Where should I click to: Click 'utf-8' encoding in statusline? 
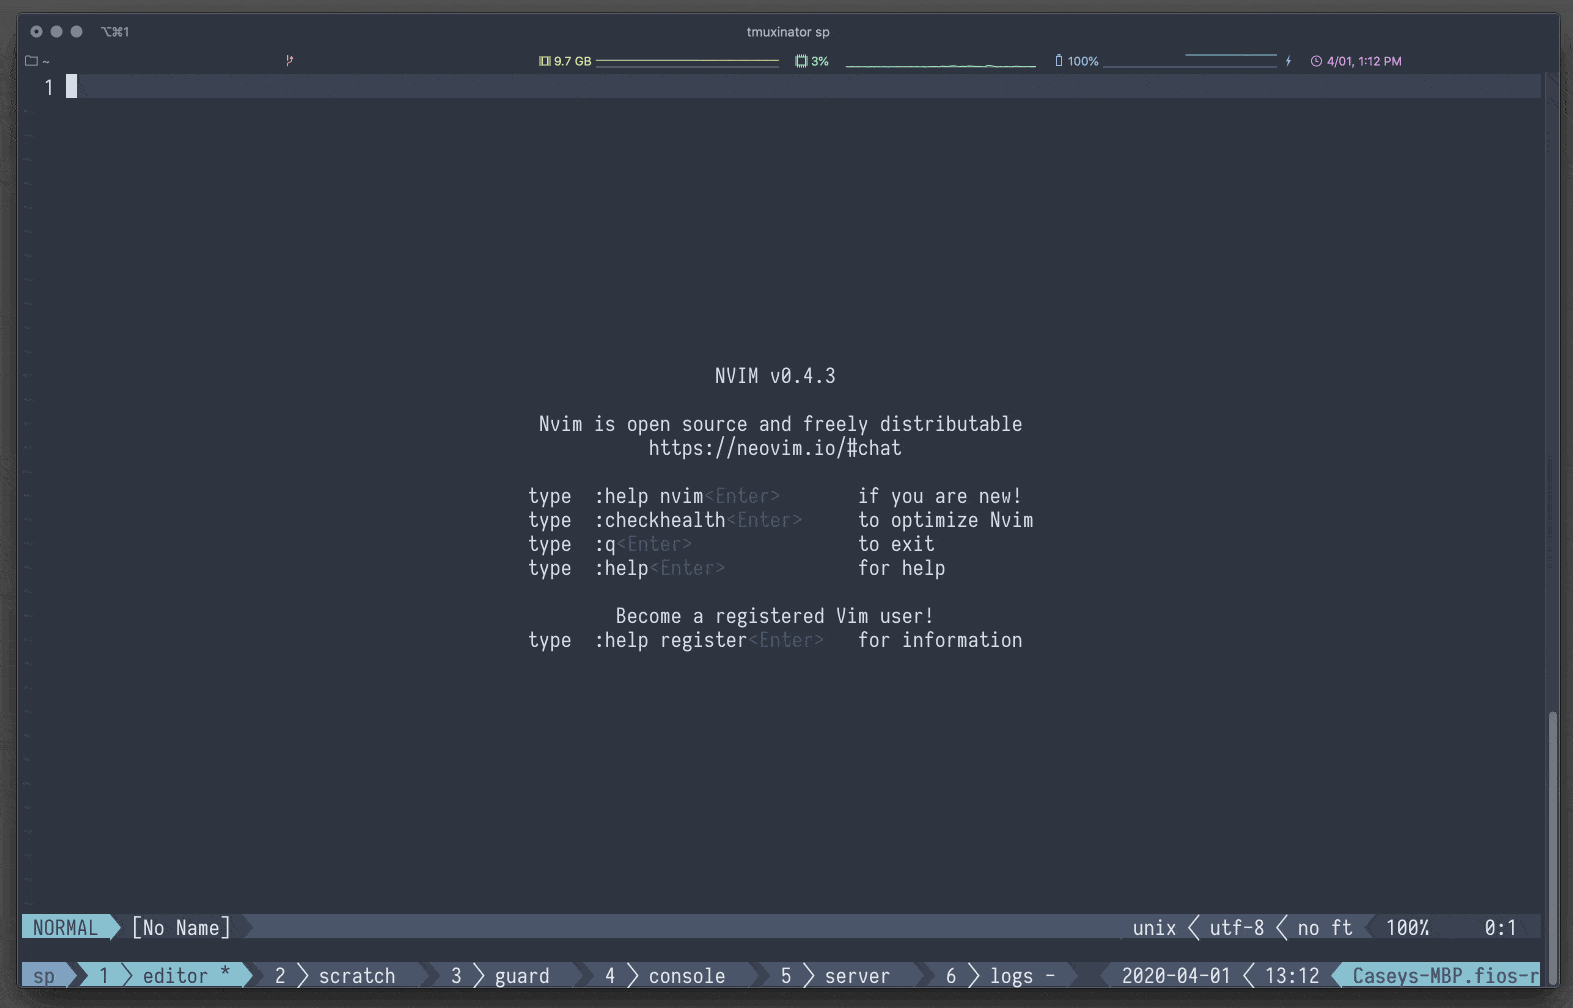(x=1237, y=927)
